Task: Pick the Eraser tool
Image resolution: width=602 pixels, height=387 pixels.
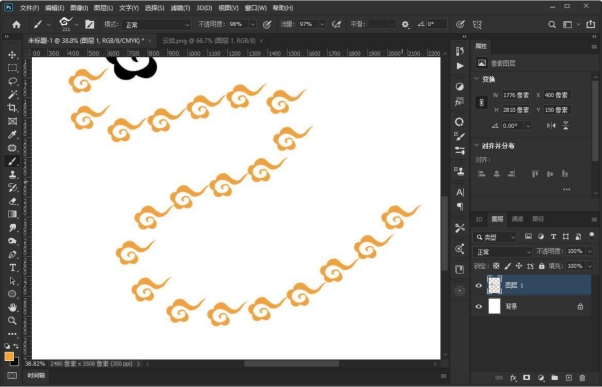Action: [x=12, y=201]
